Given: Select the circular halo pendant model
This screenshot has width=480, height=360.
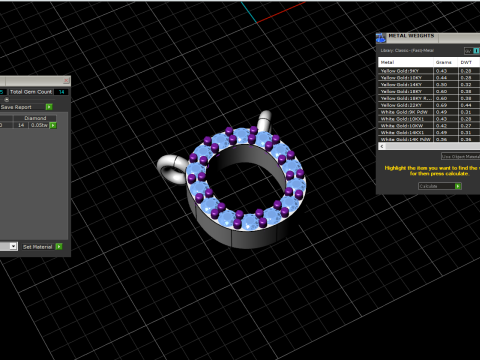Looking at the screenshot, I should coord(246,187).
